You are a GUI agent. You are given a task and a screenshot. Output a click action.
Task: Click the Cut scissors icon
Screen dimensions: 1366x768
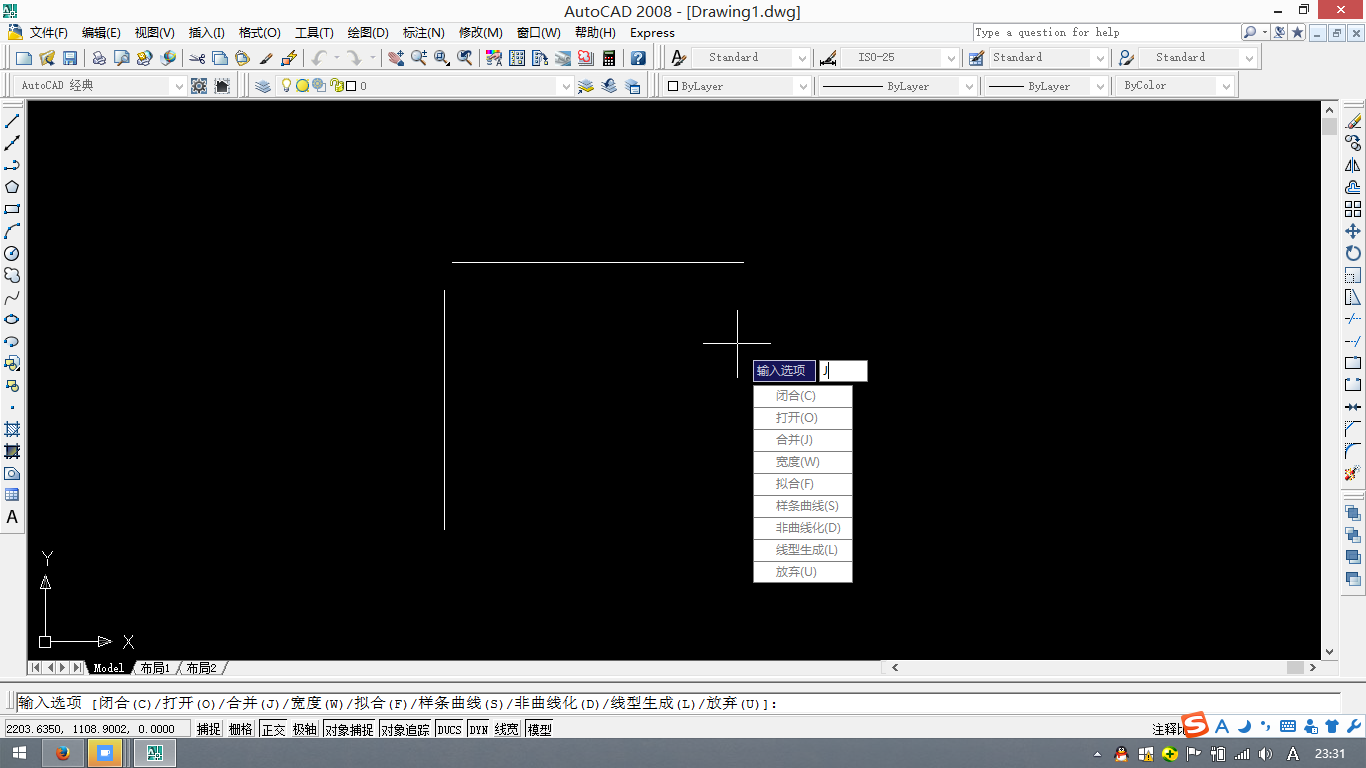197,58
